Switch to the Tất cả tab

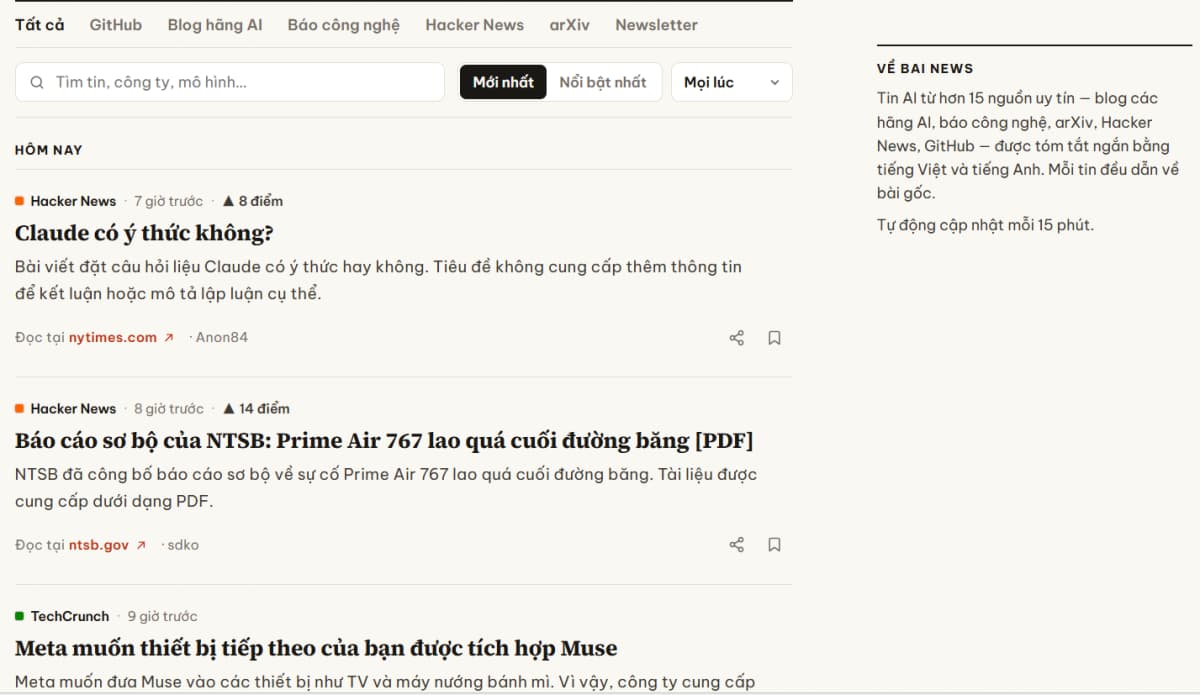39,24
